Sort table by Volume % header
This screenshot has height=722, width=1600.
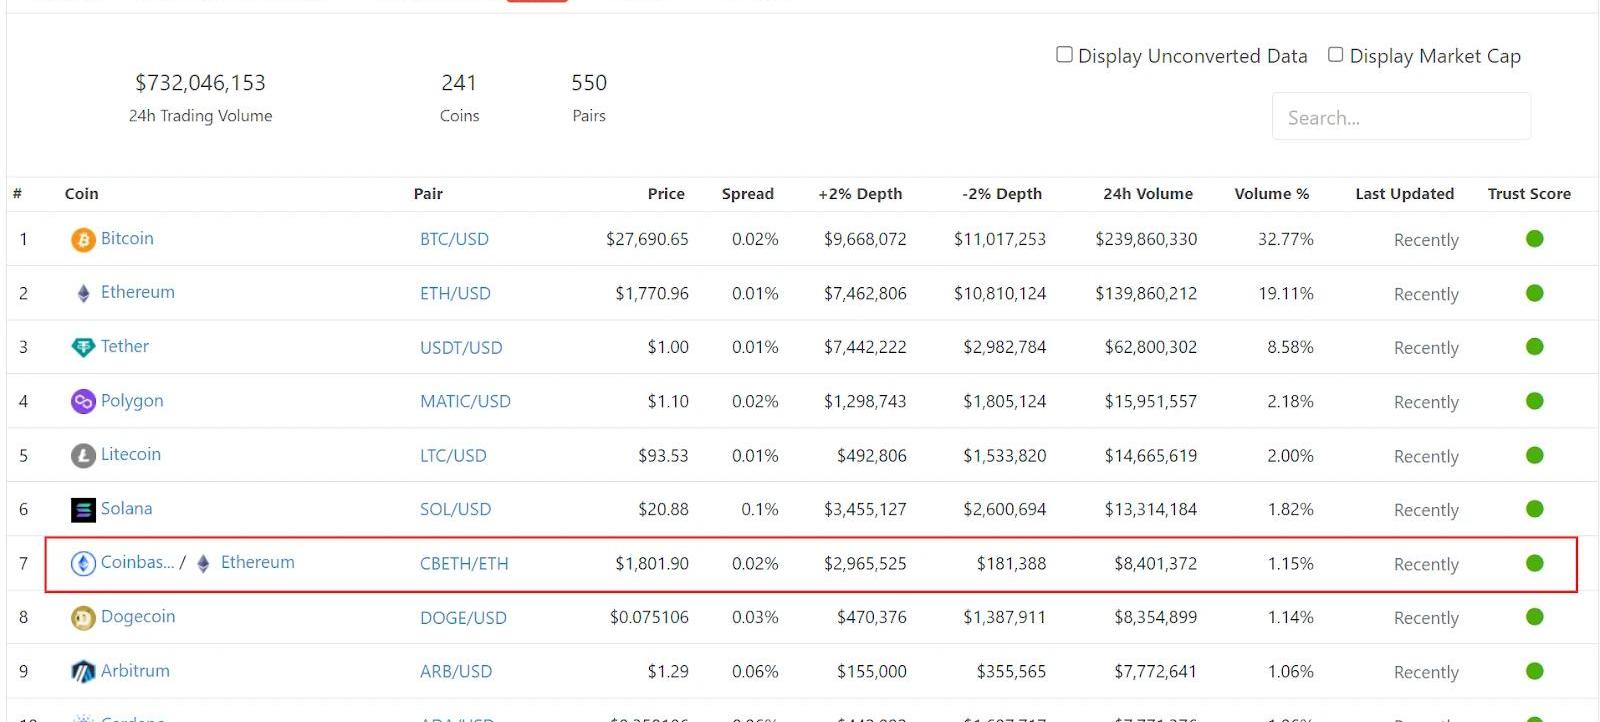[x=1271, y=194]
